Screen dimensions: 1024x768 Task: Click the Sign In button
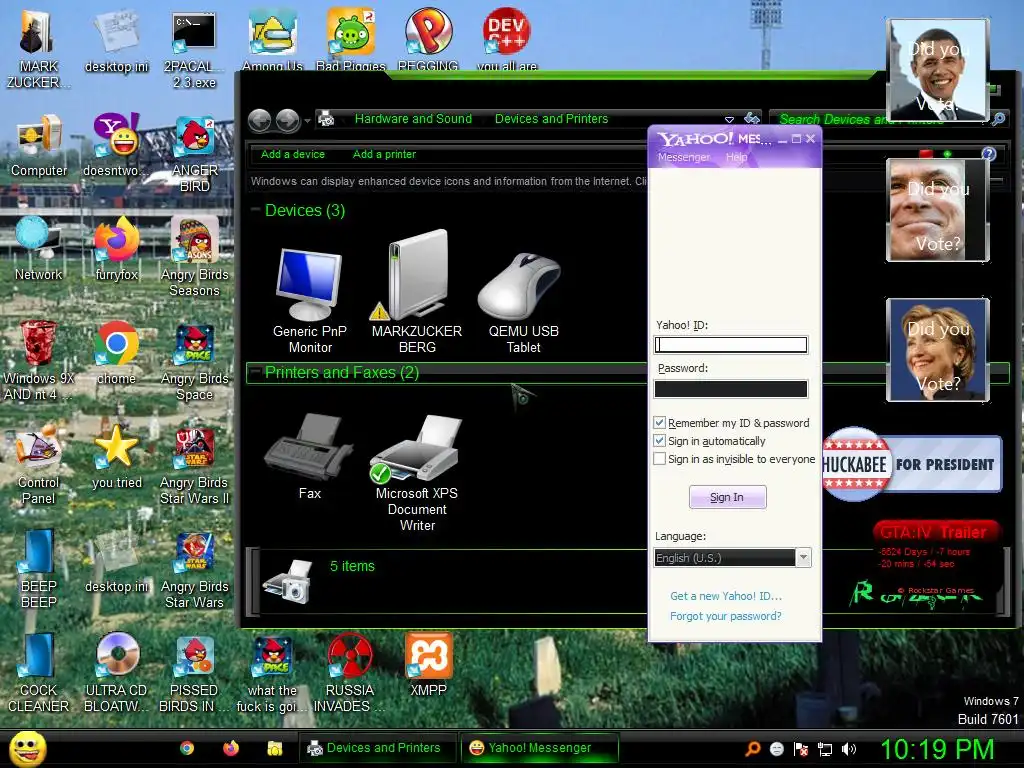coord(727,497)
